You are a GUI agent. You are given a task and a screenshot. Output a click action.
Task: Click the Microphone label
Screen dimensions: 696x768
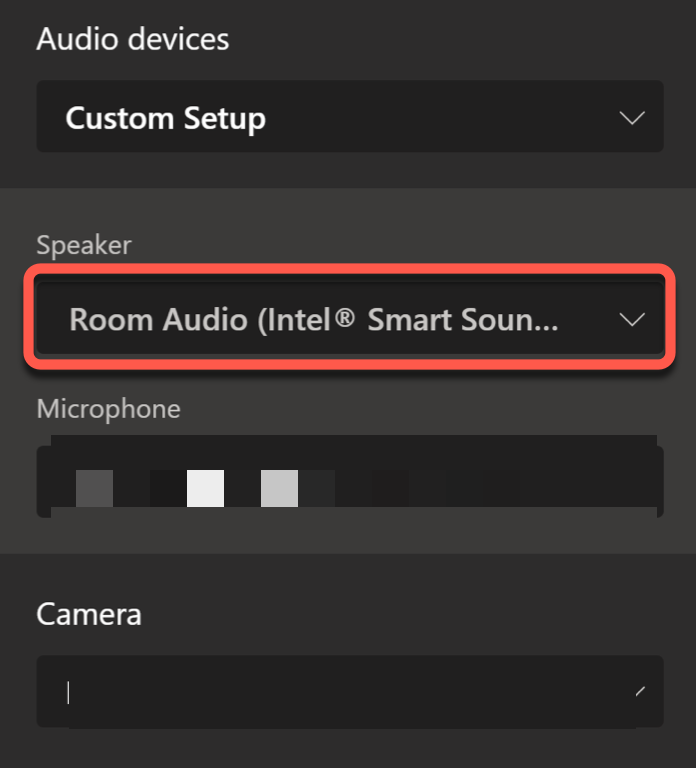(109, 408)
